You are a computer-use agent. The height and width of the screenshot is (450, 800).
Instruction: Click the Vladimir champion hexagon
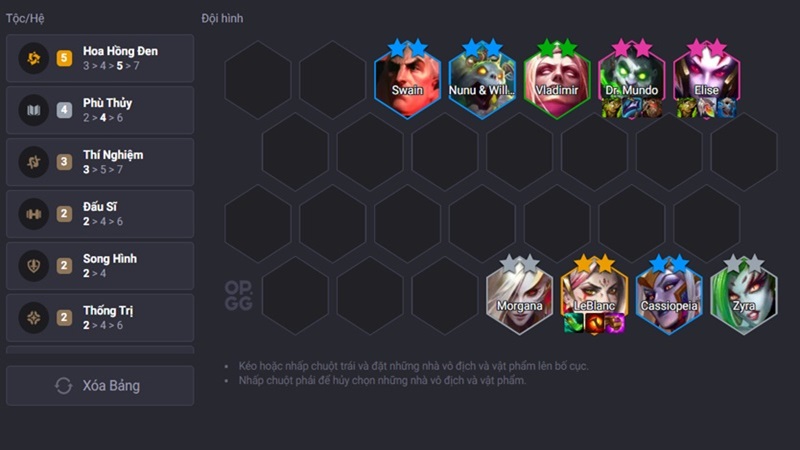pyautogui.click(x=557, y=81)
